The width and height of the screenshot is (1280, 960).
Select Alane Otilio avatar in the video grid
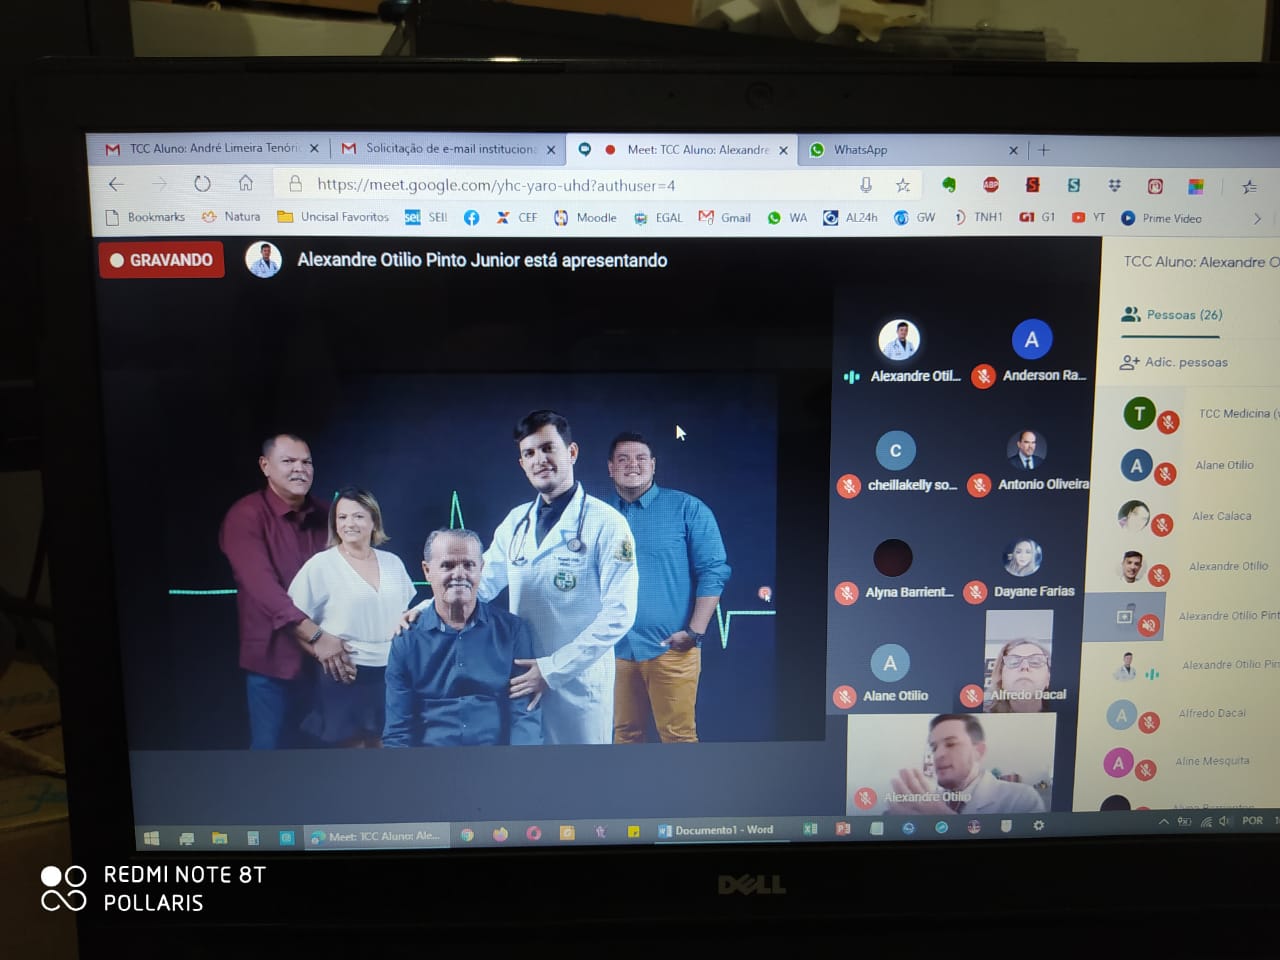tap(890, 662)
